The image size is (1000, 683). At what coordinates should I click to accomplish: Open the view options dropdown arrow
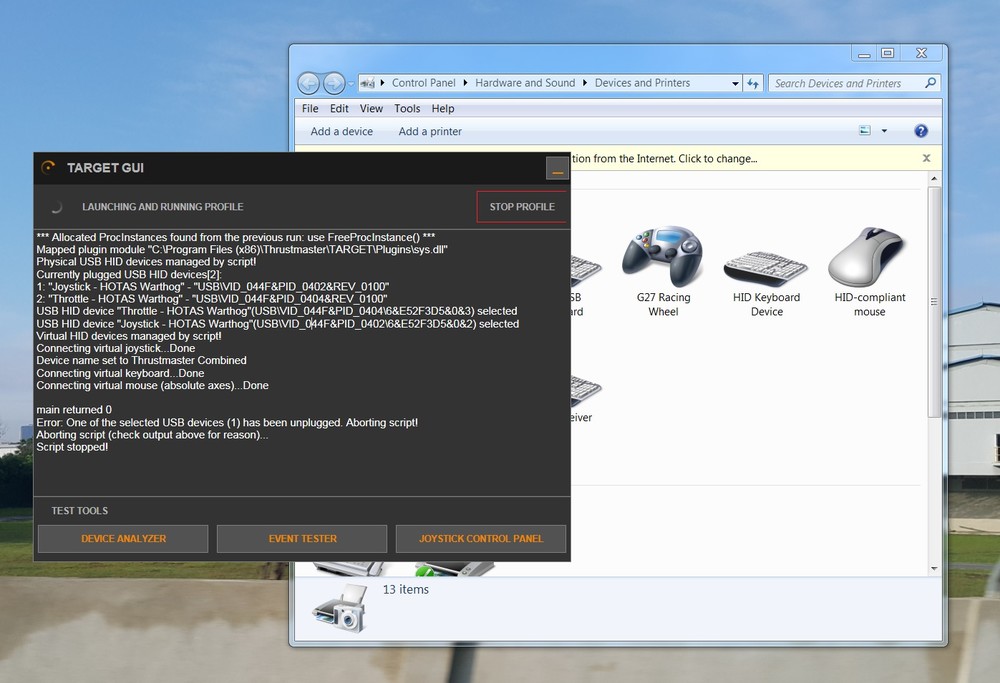click(884, 131)
